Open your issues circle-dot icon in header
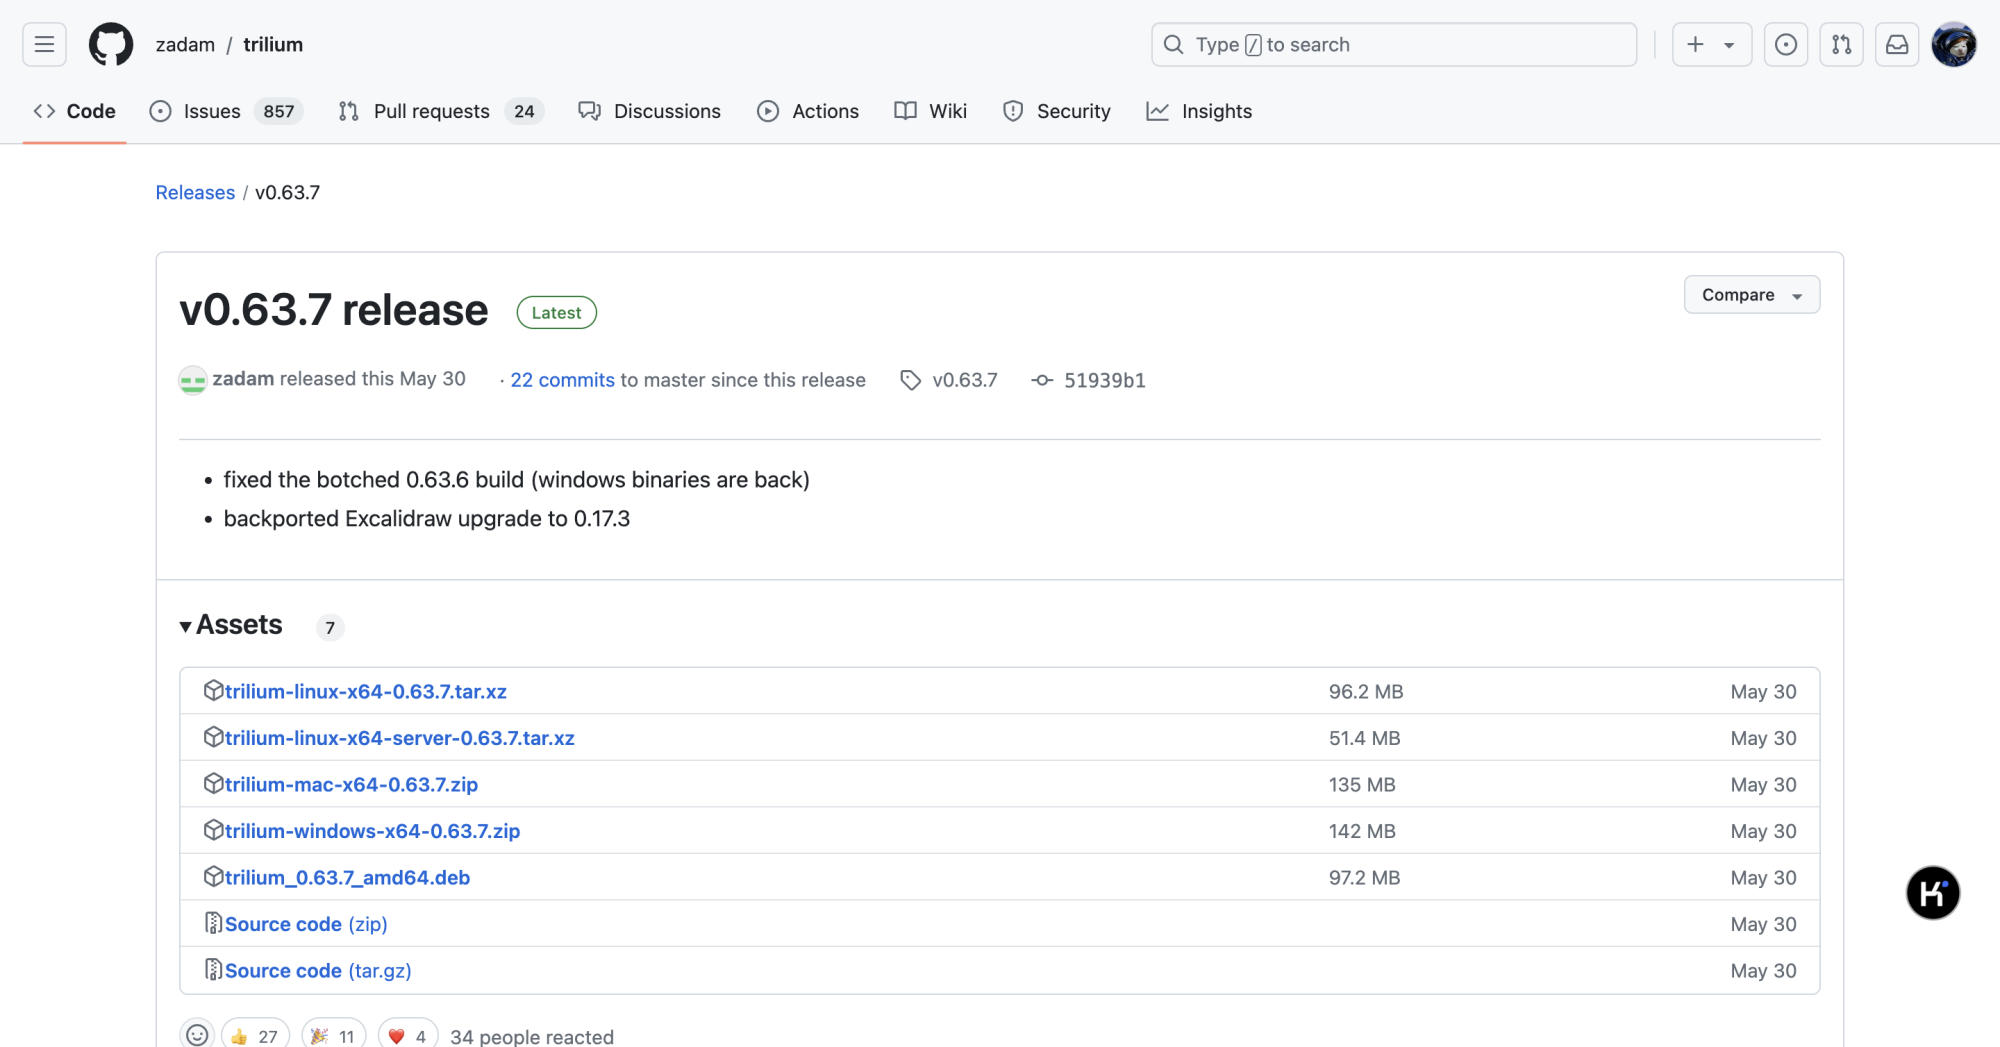 coord(1785,44)
